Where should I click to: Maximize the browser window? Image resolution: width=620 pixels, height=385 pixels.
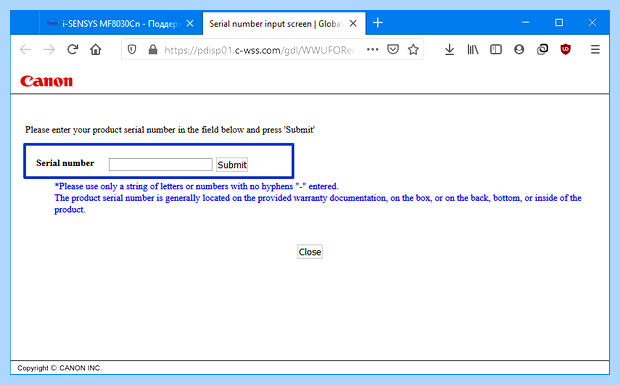[x=559, y=23]
